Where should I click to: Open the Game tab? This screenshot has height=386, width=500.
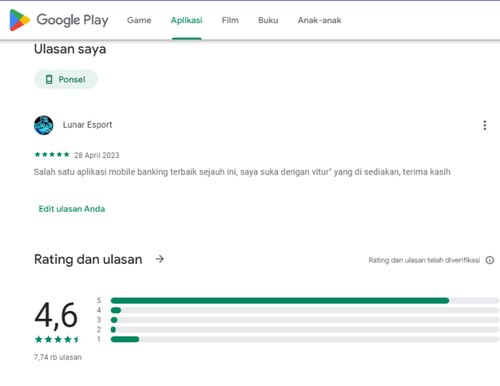tap(139, 20)
